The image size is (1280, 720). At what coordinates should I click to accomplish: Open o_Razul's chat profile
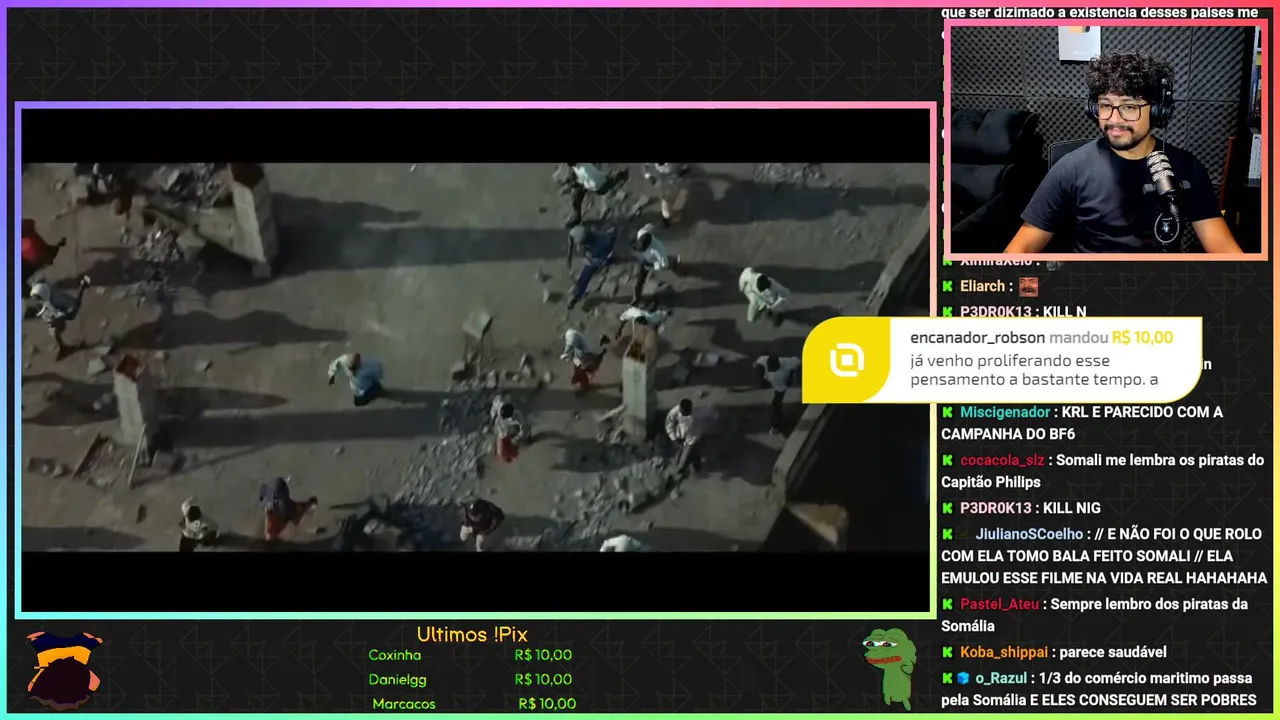tap(1001, 678)
